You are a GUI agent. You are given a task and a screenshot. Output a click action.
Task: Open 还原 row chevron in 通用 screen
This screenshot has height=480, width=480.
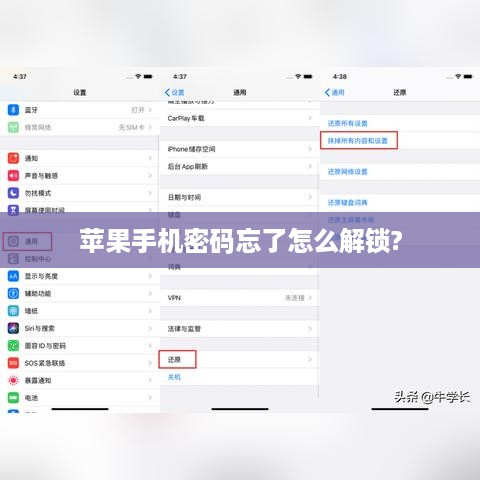tap(310, 359)
